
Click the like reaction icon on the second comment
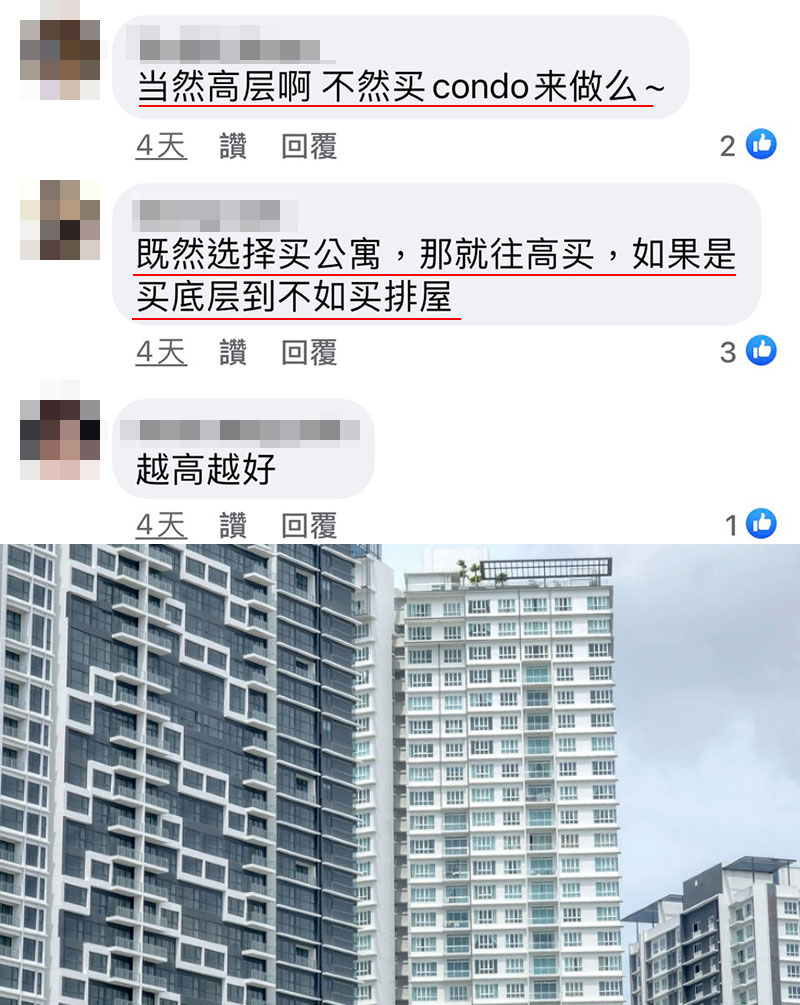click(761, 351)
